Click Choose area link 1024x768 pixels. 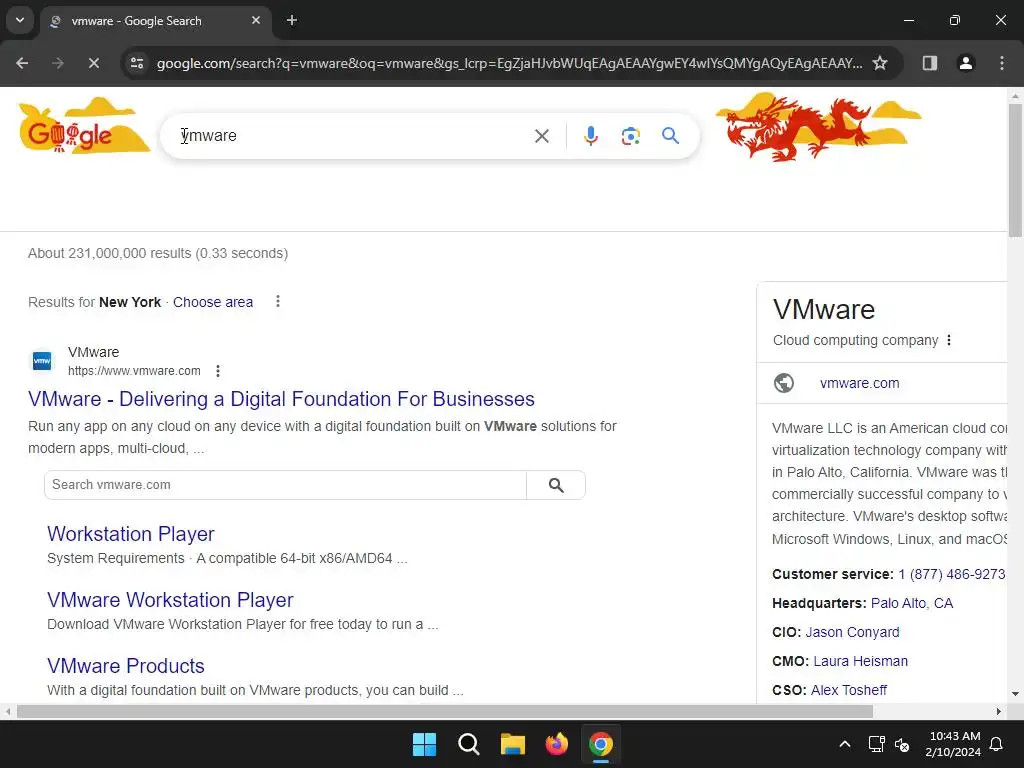[x=213, y=302]
